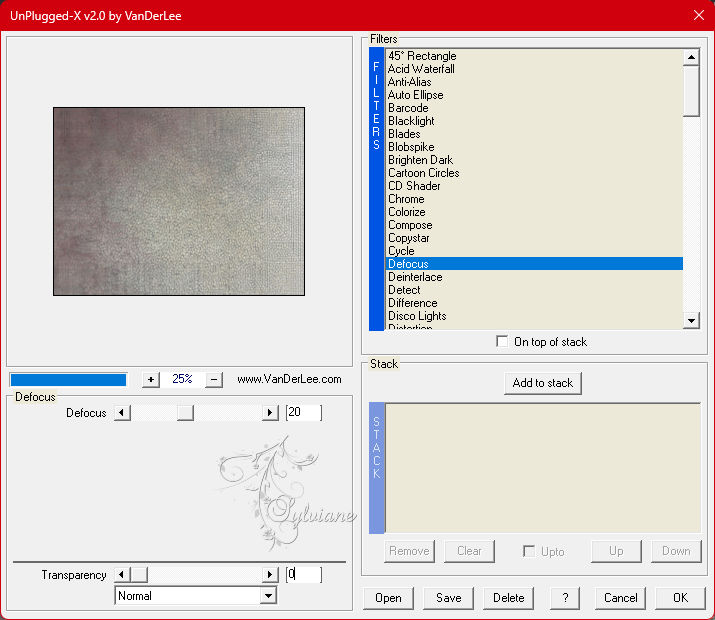Click the Defocus slider thumb
Screen dimensions: 715x620
click(x=185, y=413)
